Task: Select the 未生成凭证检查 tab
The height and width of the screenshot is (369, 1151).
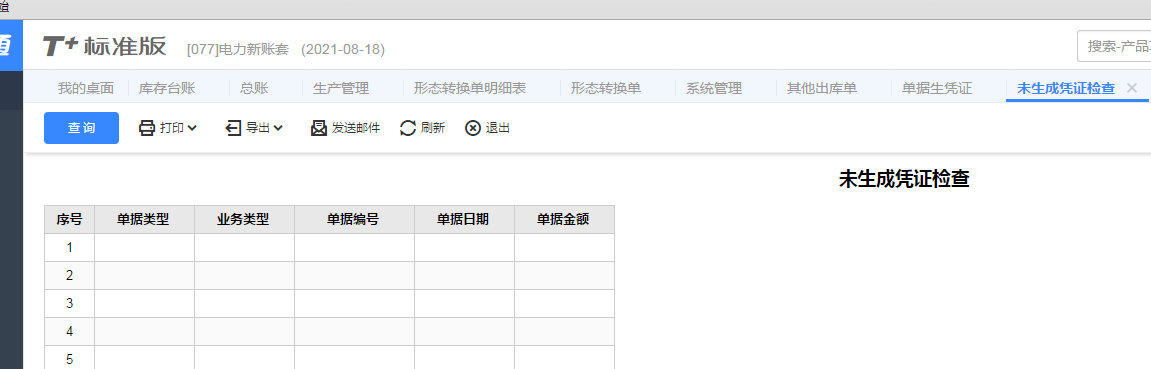Action: pos(1066,89)
